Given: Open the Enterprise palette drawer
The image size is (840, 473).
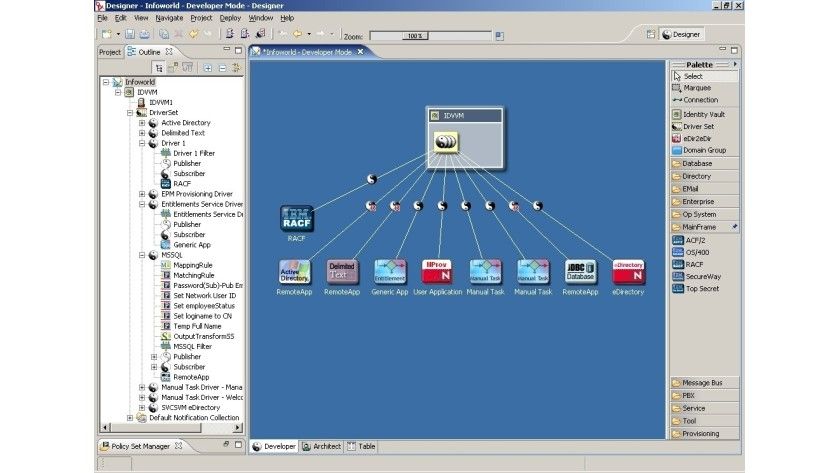Looking at the screenshot, I should point(704,201).
